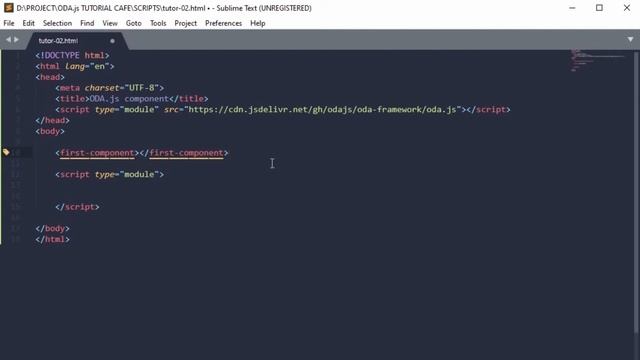Maximize the Sublime Text window
Screen dimensions: 640x360
pyautogui.click(x=599, y=8)
